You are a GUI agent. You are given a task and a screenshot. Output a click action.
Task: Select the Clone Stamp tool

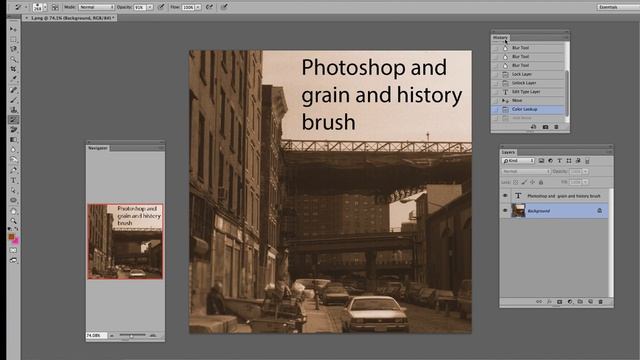(x=13, y=110)
